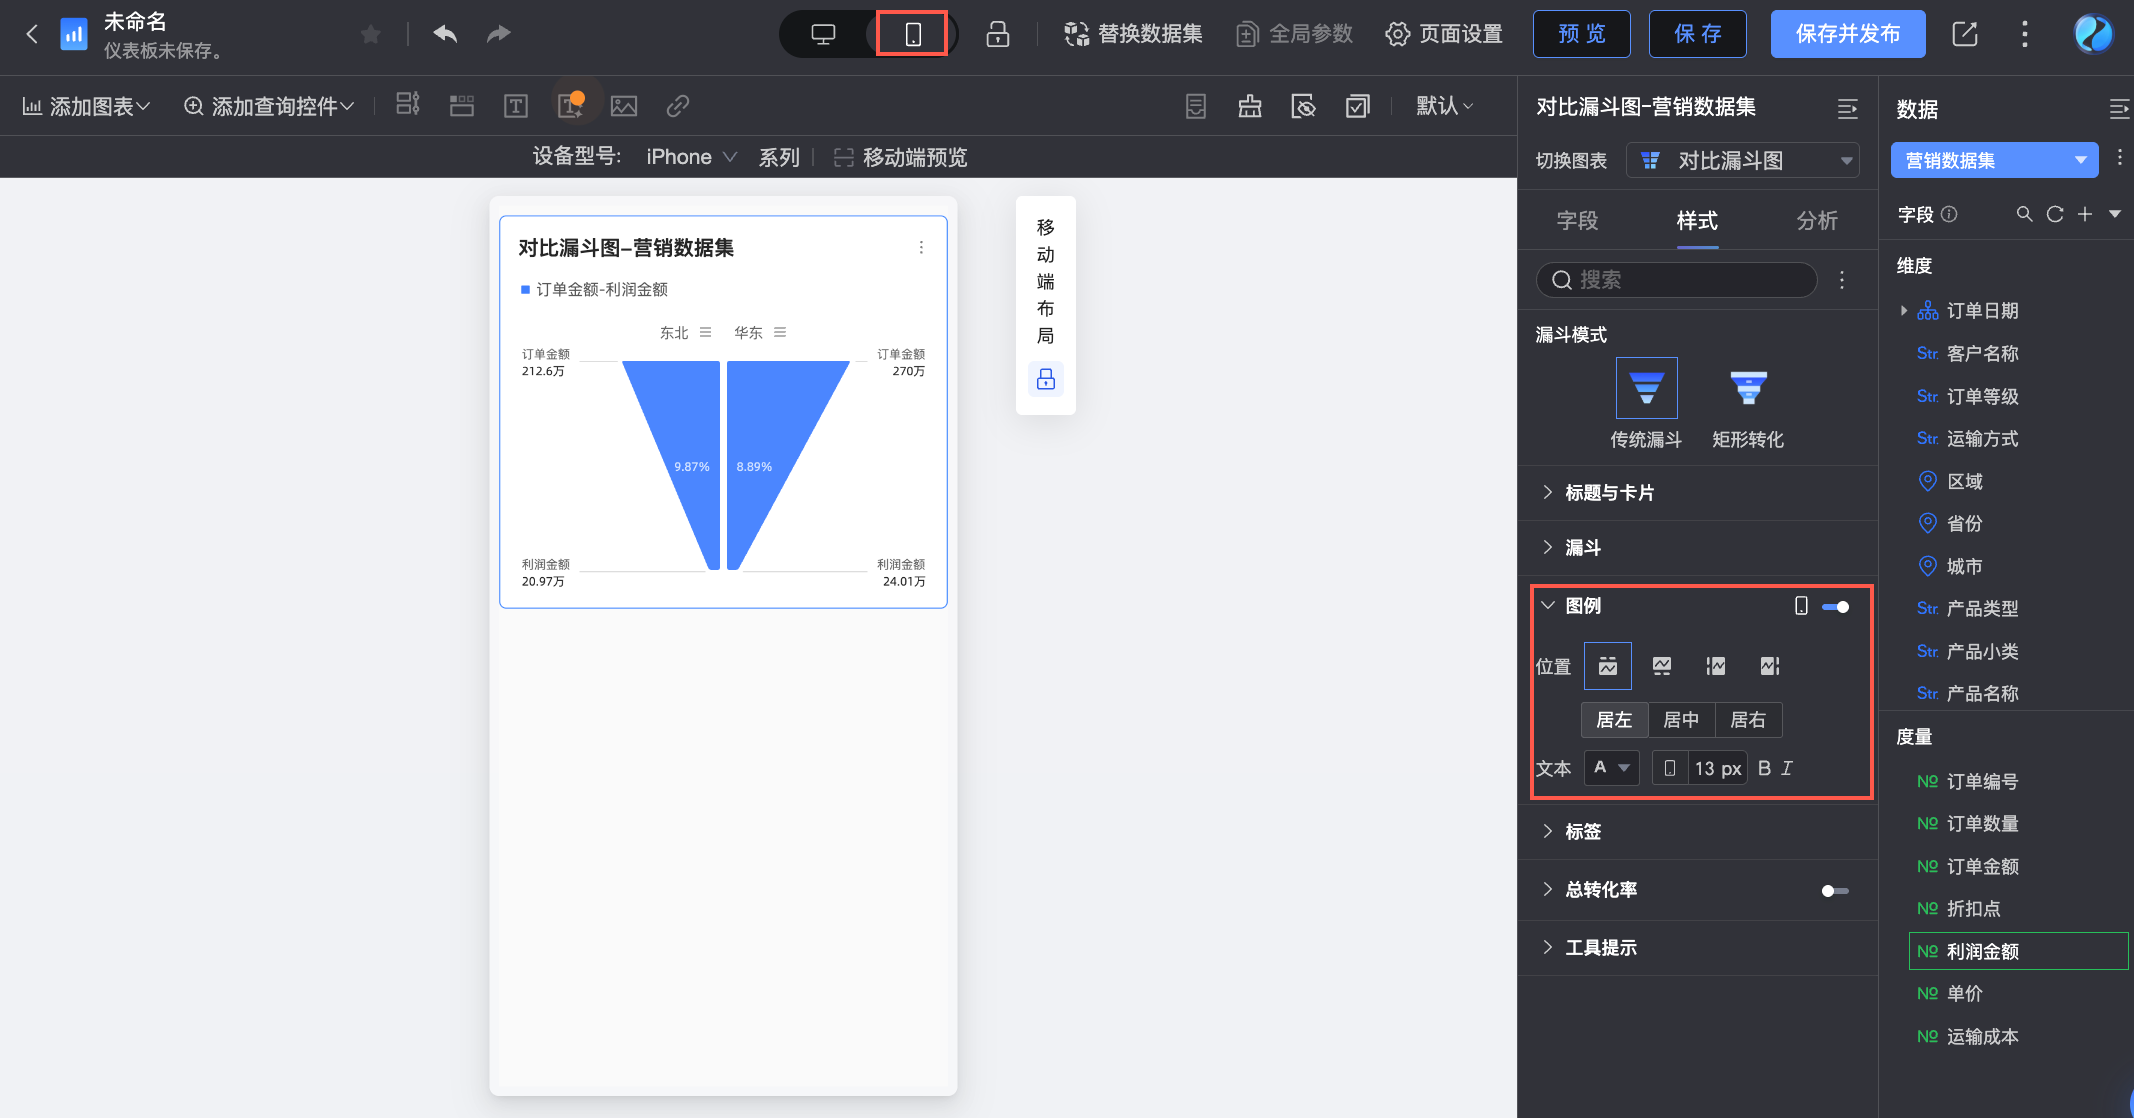
Task: Select the 矩形转化 funnel mode icon
Action: tap(1747, 388)
